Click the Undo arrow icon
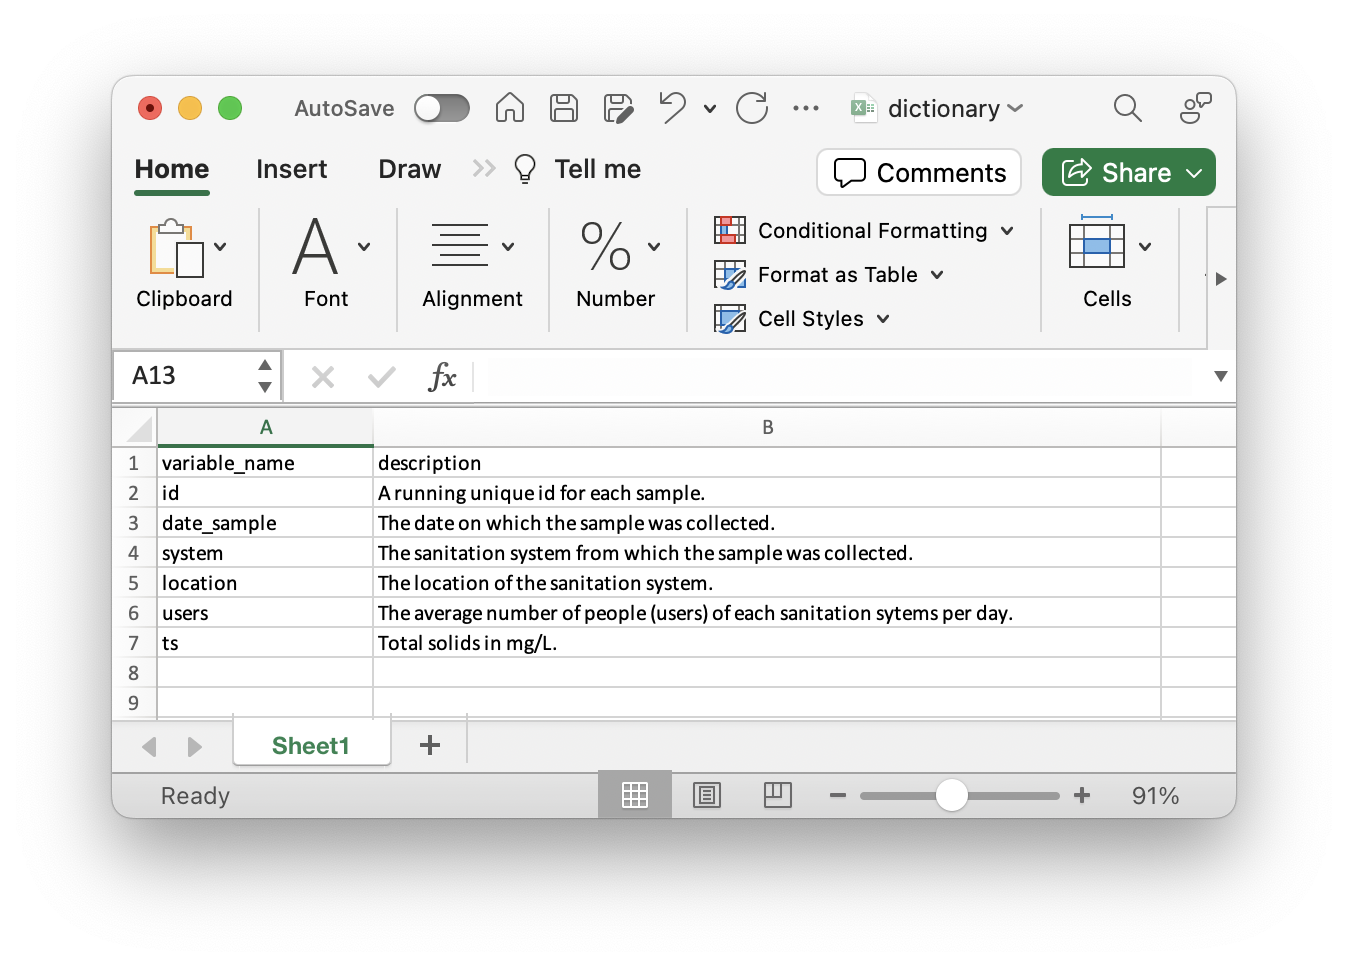 (x=673, y=108)
